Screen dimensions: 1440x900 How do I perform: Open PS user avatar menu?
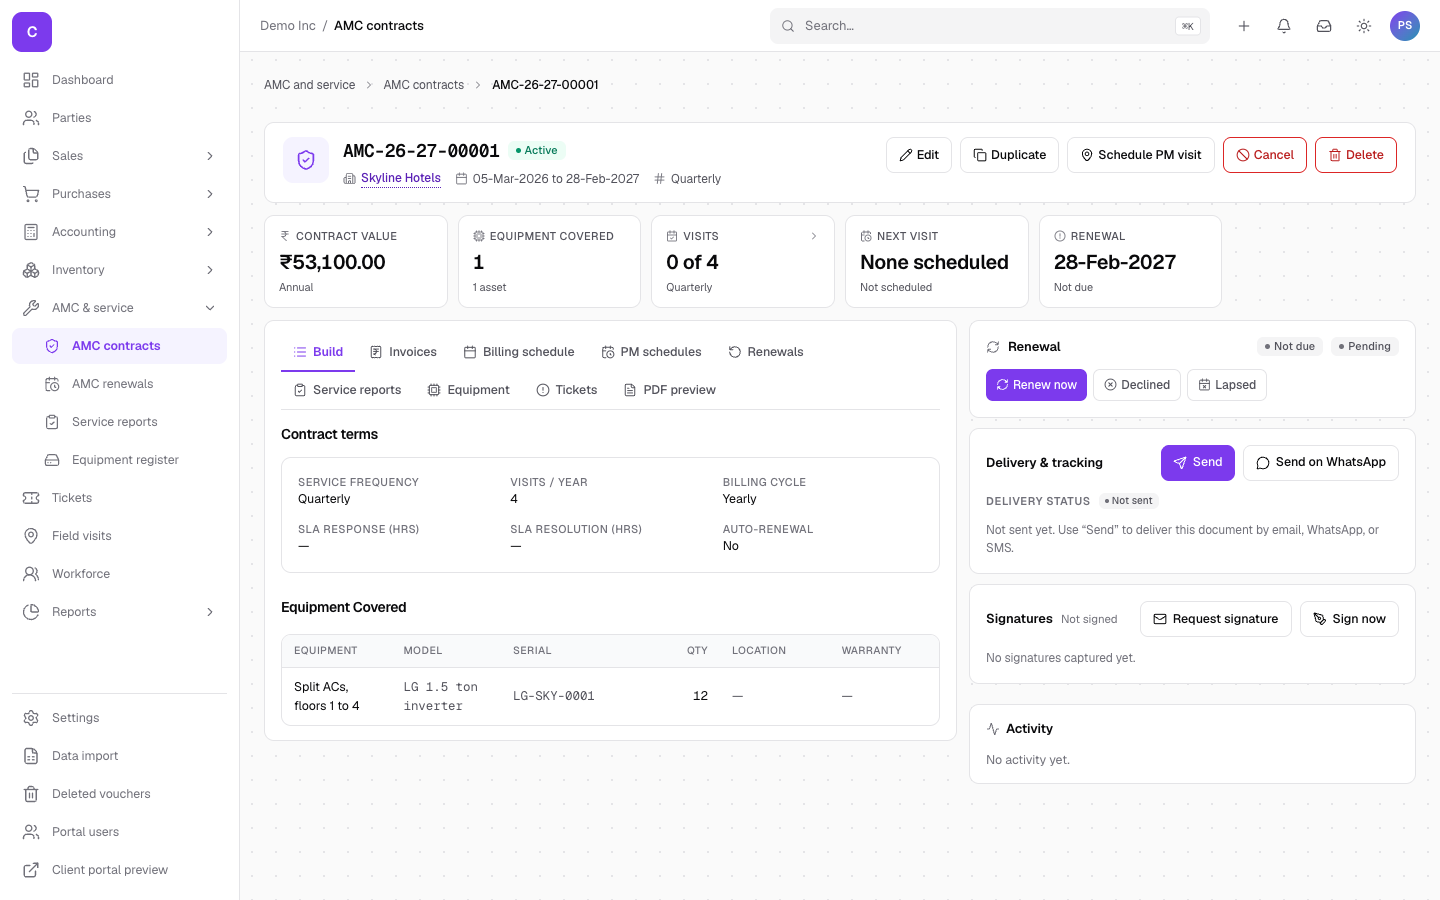[1405, 26]
